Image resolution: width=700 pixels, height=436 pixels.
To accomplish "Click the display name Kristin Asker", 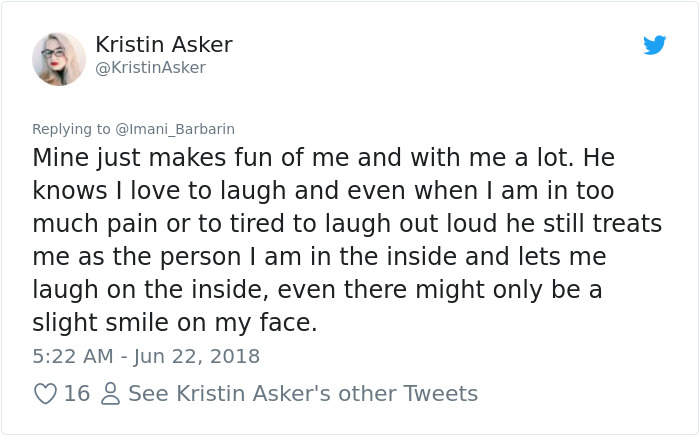I will point(164,45).
